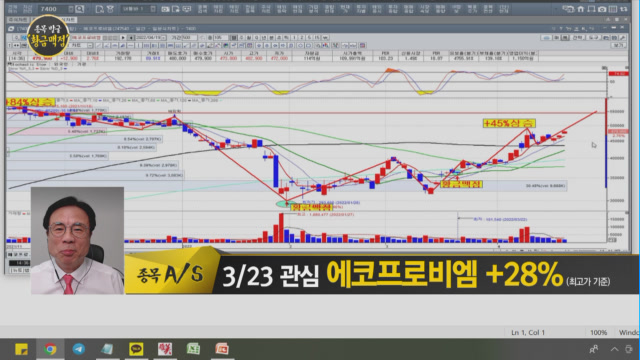The image size is (640, 360).
Task: Show hidden icons via system tray chevron
Action: (614, 349)
